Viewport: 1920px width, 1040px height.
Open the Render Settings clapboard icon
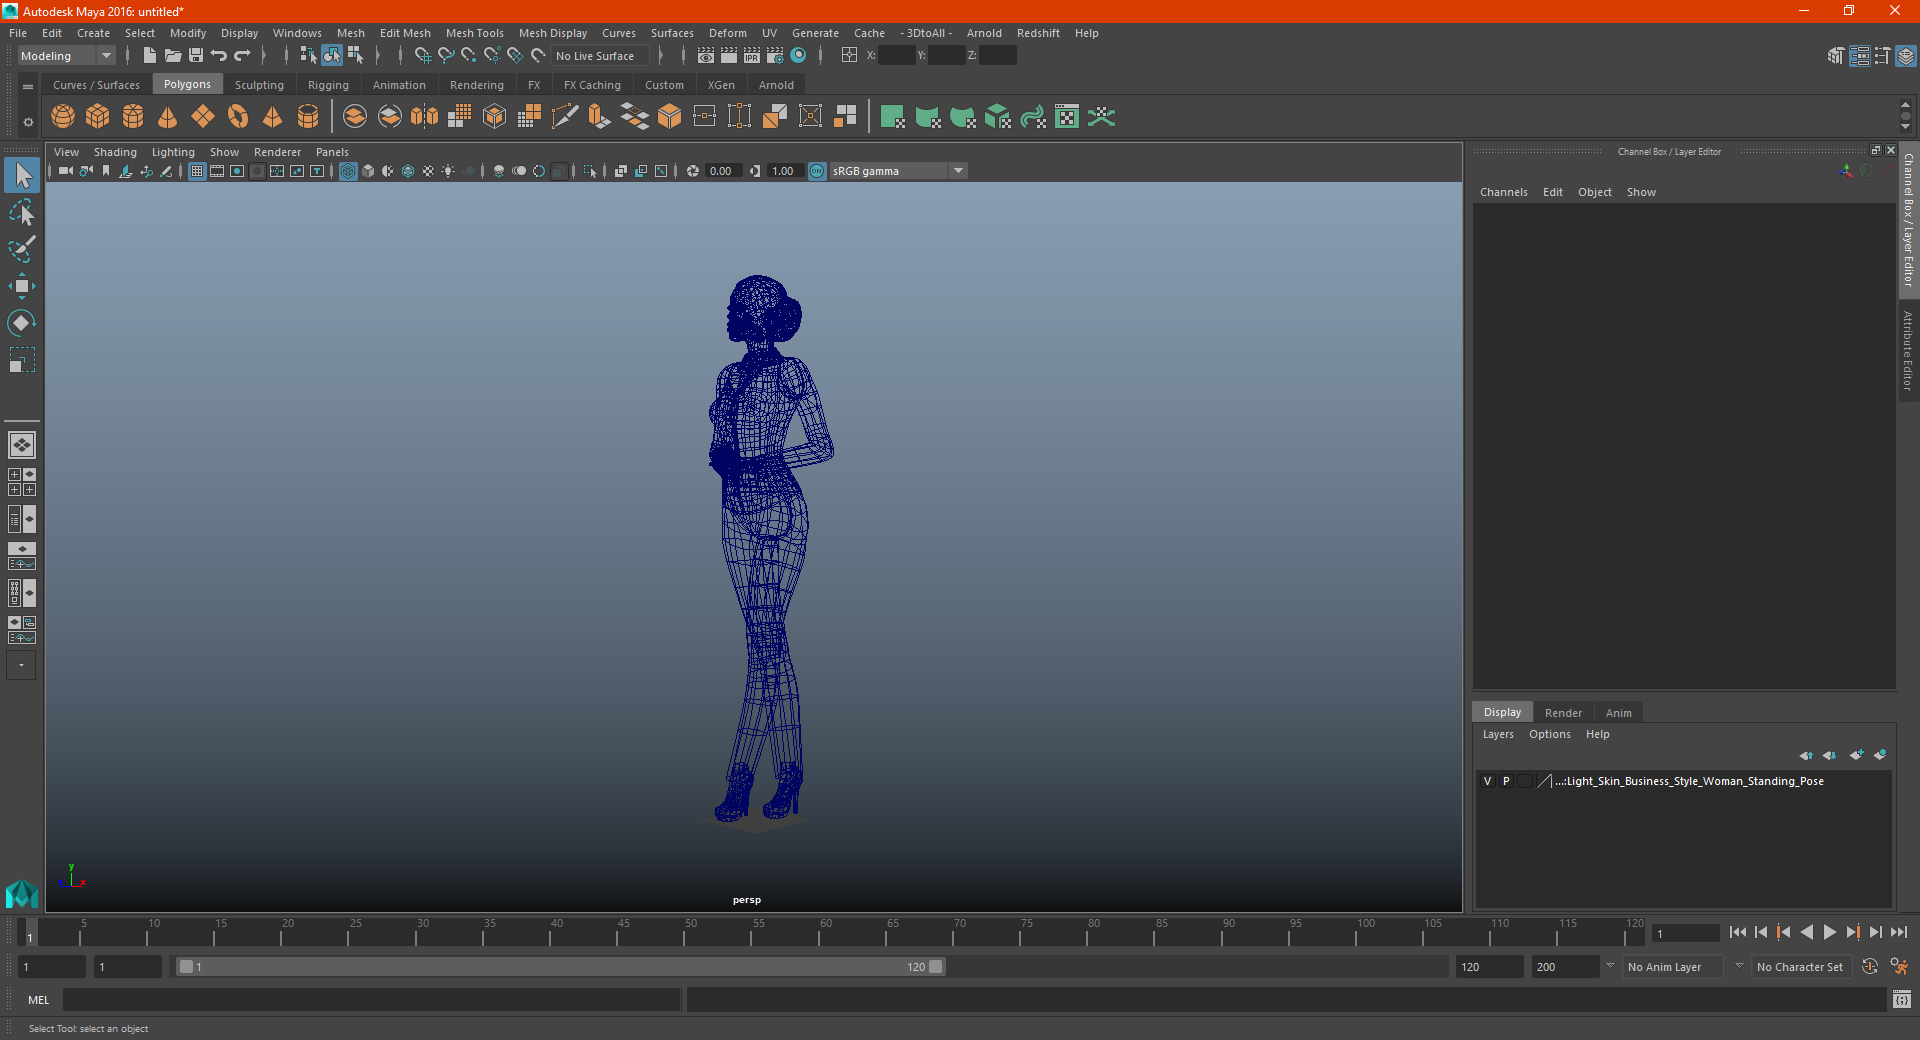775,56
